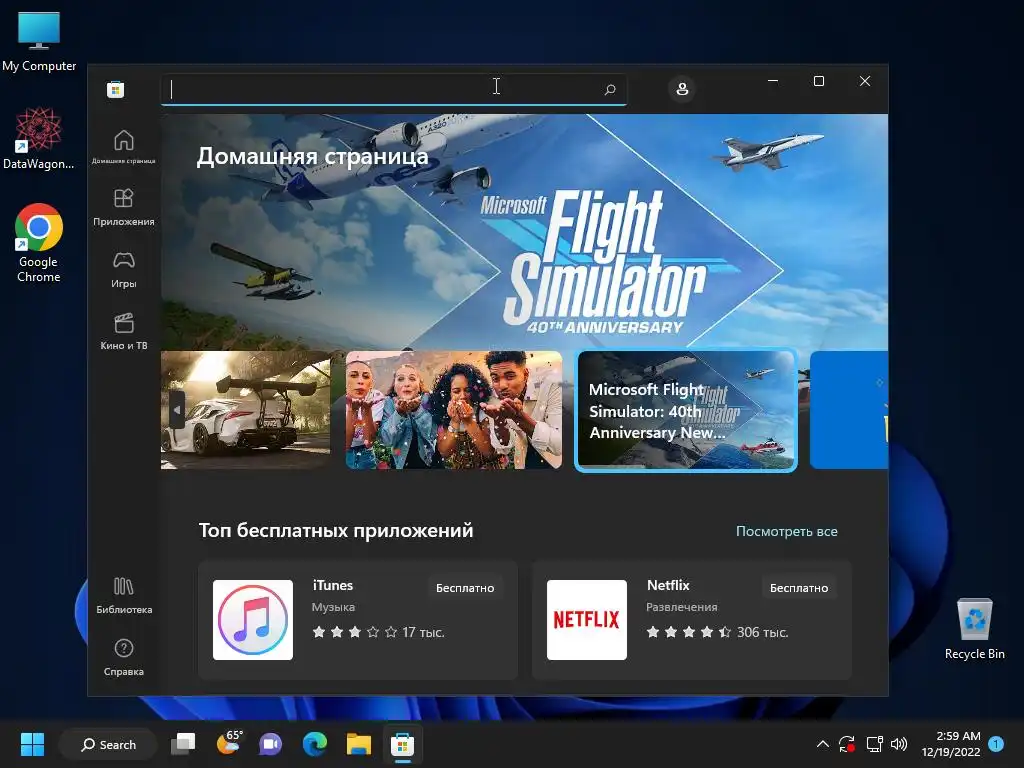Select the blue partially visible carousel thumbnail
This screenshot has height=768, width=1024.
point(849,410)
